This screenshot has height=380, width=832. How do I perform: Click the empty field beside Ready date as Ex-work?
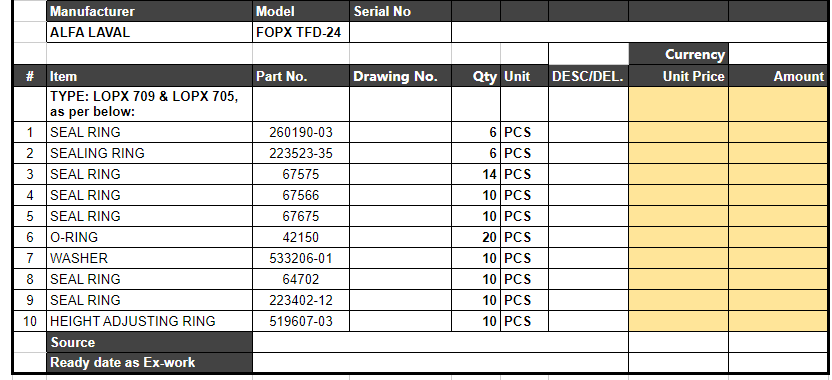[440, 362]
